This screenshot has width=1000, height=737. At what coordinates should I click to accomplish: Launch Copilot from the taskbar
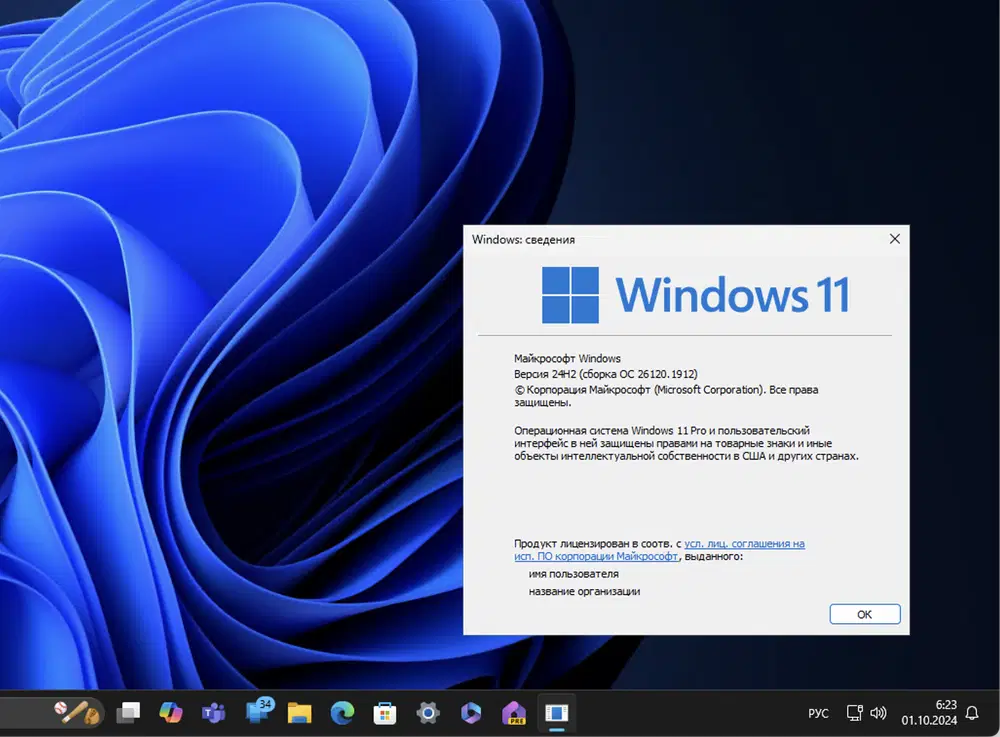pos(171,712)
